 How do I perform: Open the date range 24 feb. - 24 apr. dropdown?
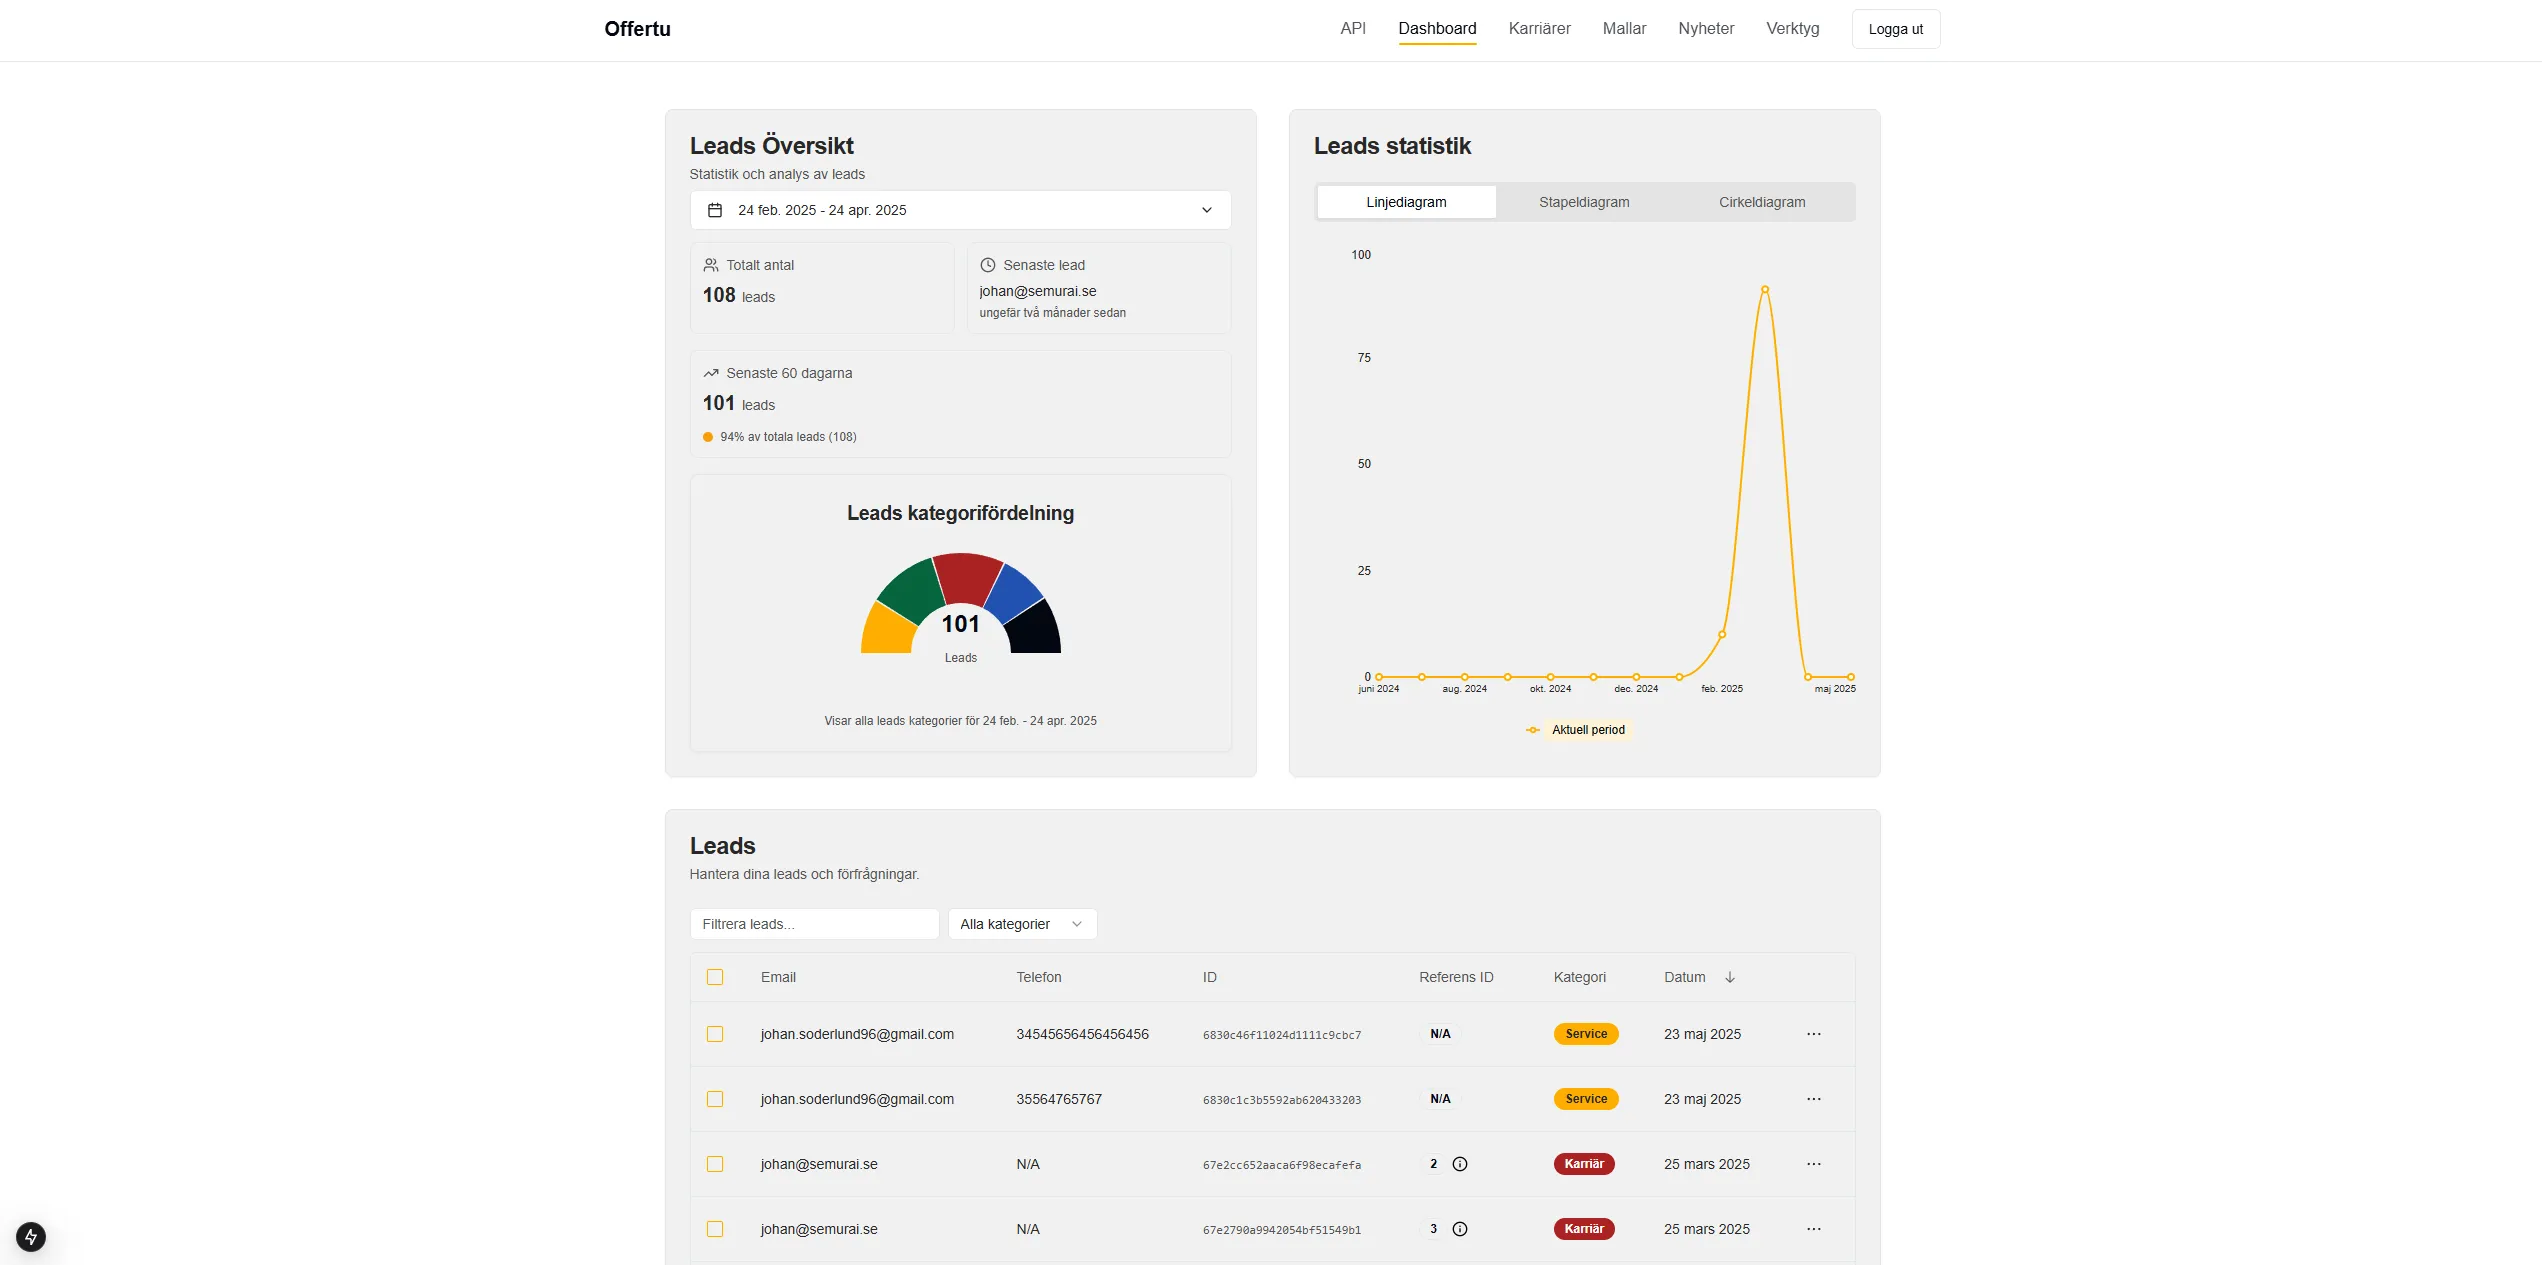[x=960, y=210]
